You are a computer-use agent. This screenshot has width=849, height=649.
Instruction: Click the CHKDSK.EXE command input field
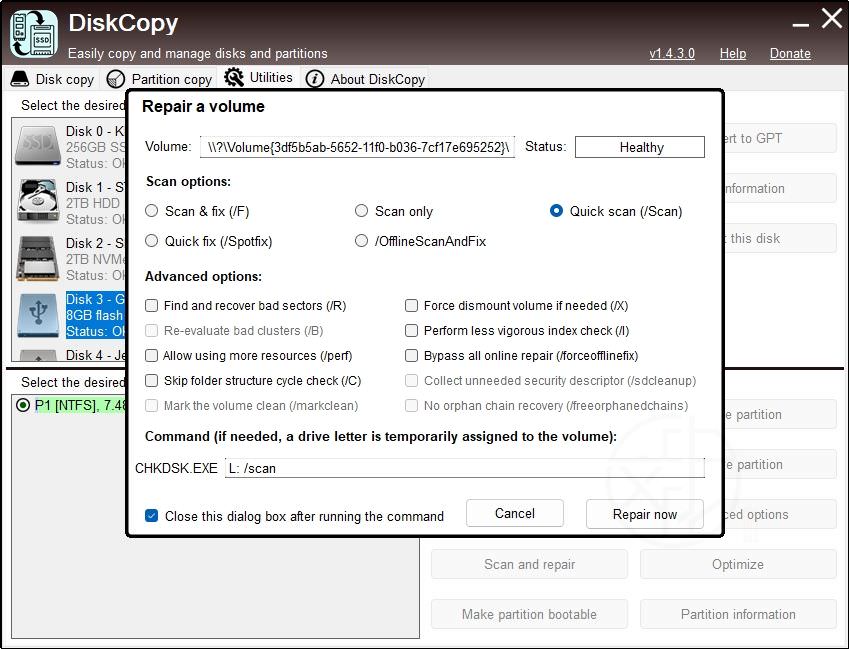464,468
